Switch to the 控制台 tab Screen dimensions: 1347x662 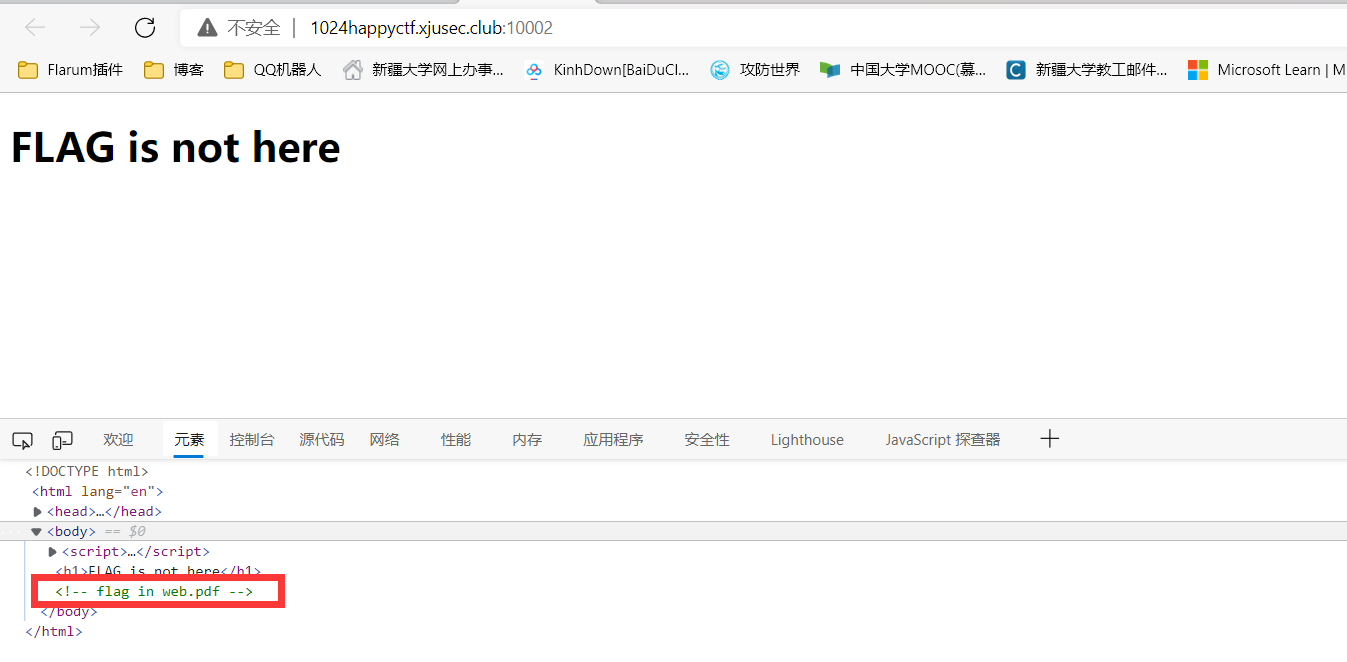pos(251,440)
